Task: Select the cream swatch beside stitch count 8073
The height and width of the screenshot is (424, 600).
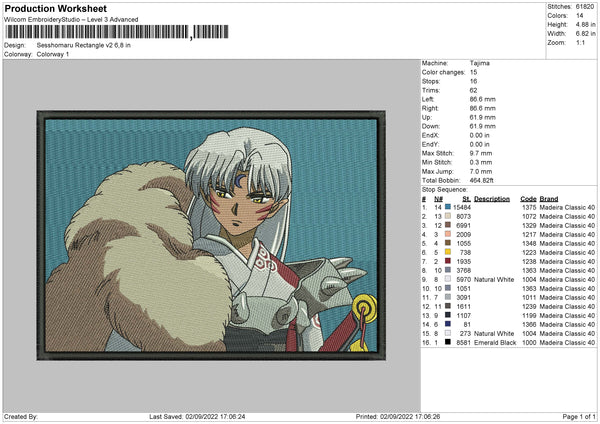Action: [448, 216]
